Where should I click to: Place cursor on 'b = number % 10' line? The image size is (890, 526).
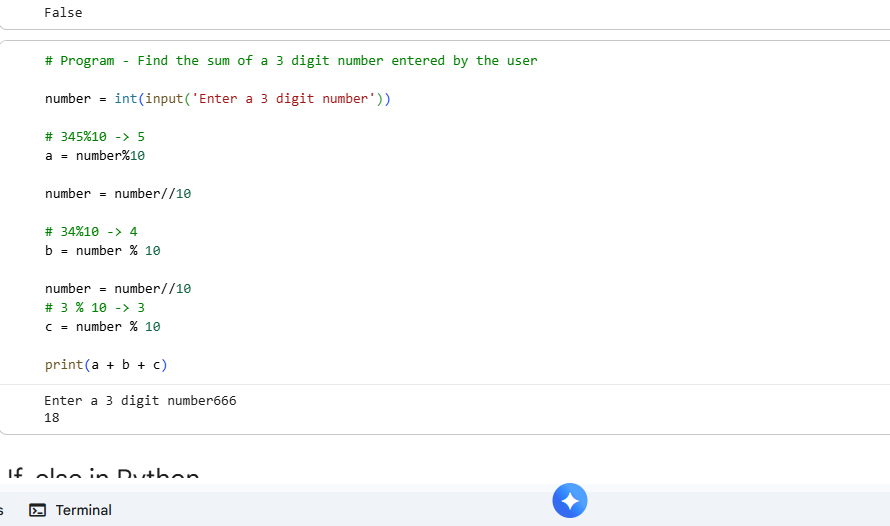tap(103, 251)
